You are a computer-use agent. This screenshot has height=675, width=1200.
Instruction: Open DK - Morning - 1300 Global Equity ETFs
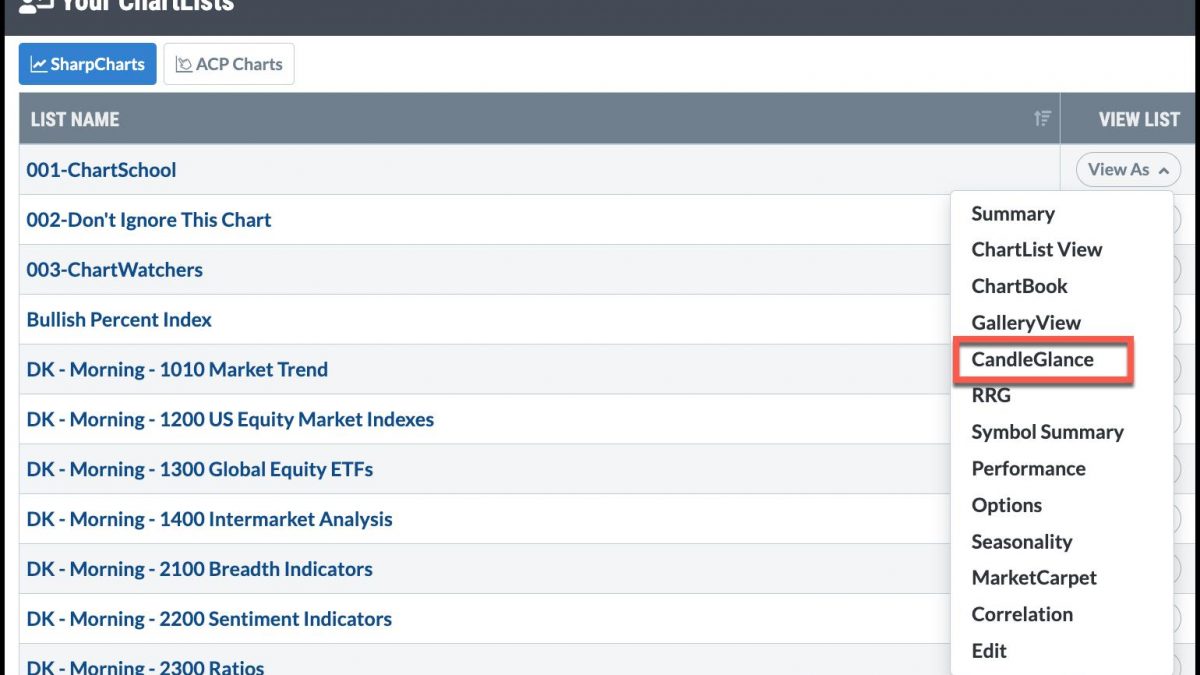point(200,470)
